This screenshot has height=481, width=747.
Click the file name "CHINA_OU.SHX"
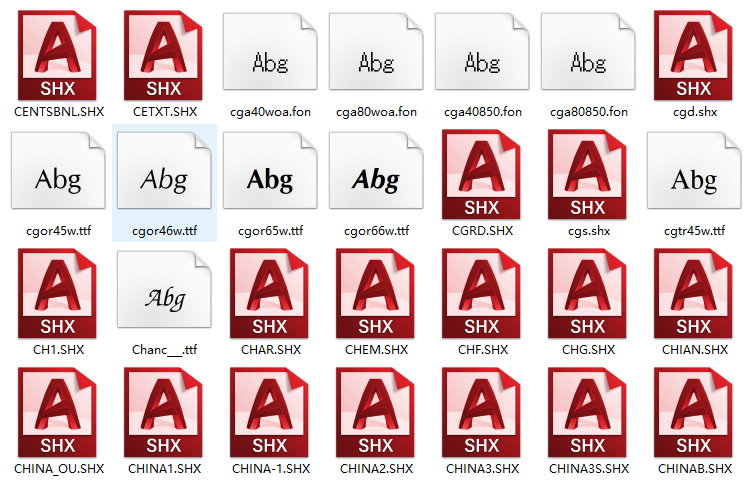(59, 469)
